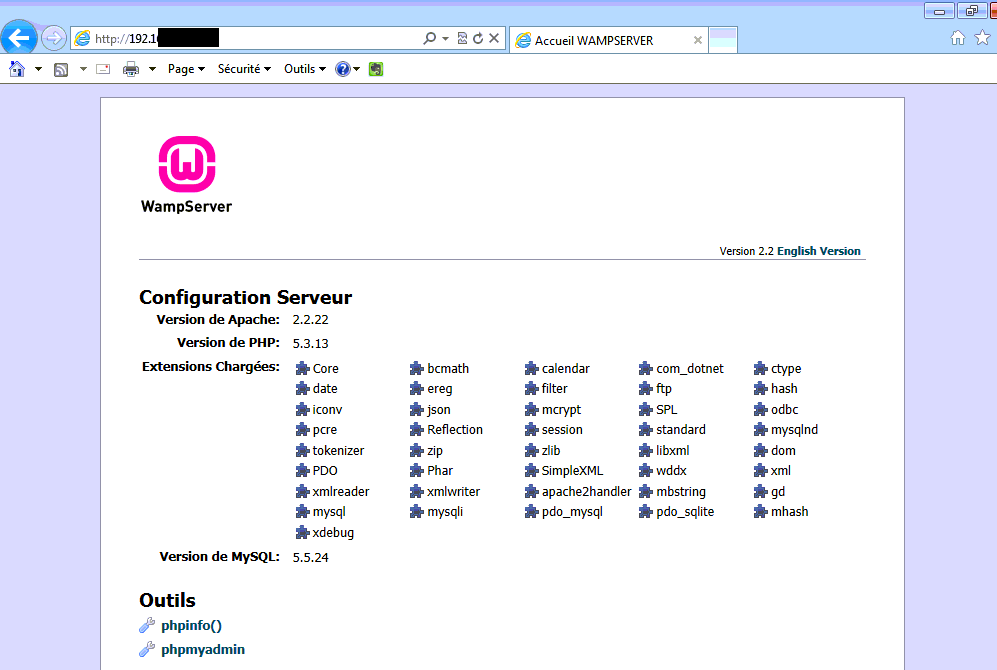This screenshot has width=997, height=670.
Task: Minimize the browser window
Action: [939, 11]
